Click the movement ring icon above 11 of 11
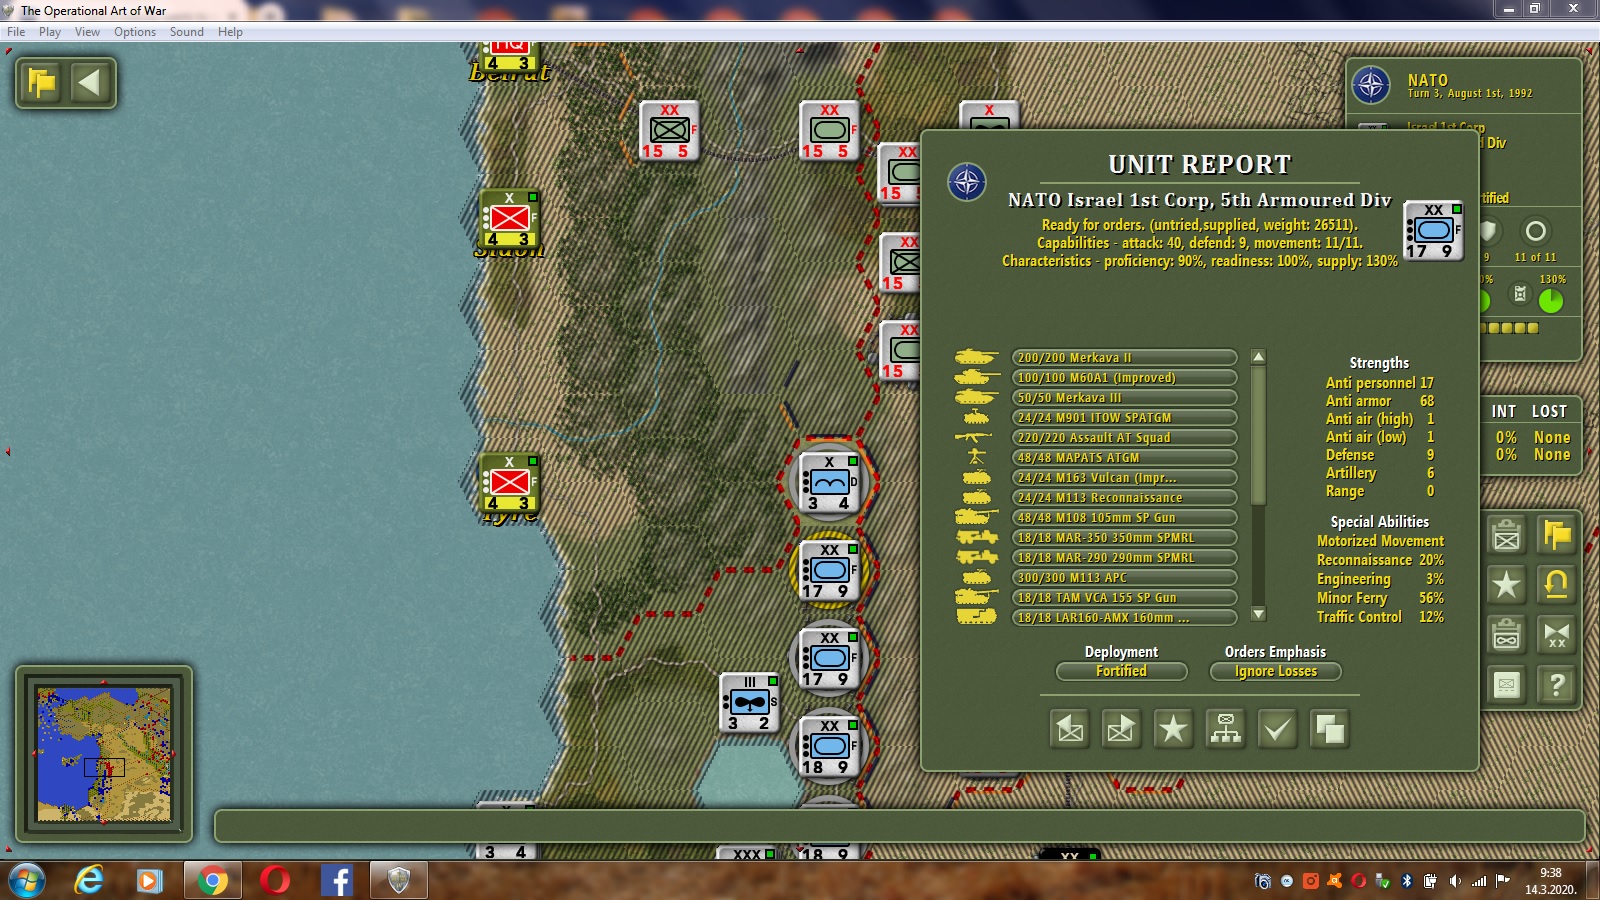The image size is (1600, 900). point(1535,231)
